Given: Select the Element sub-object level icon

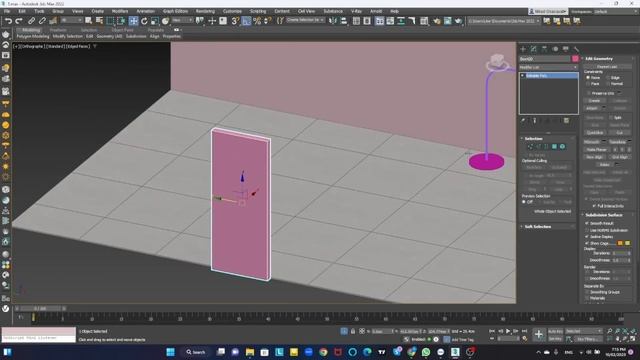Looking at the screenshot, I should [x=562, y=147].
